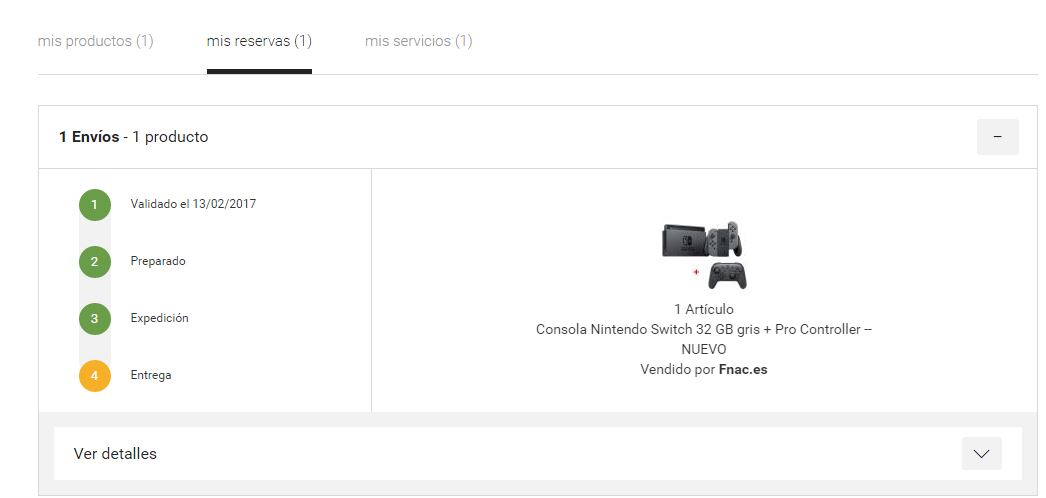Switch to mis productos (1) tab
The image size is (1046, 498).
95,41
